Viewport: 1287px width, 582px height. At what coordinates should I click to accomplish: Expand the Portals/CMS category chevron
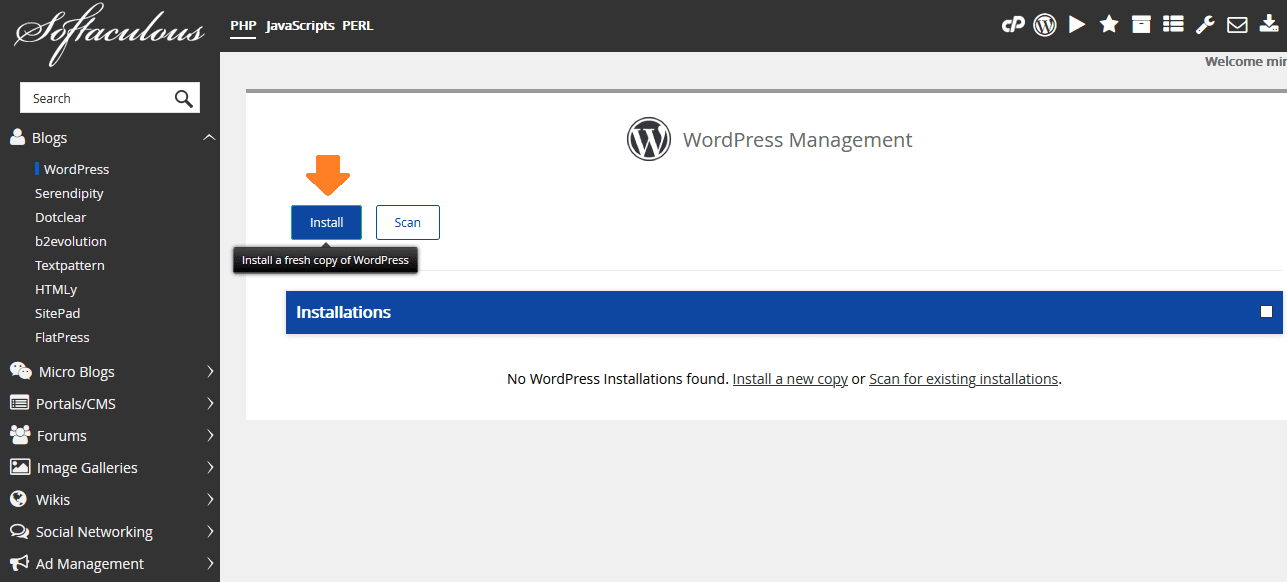click(210, 403)
